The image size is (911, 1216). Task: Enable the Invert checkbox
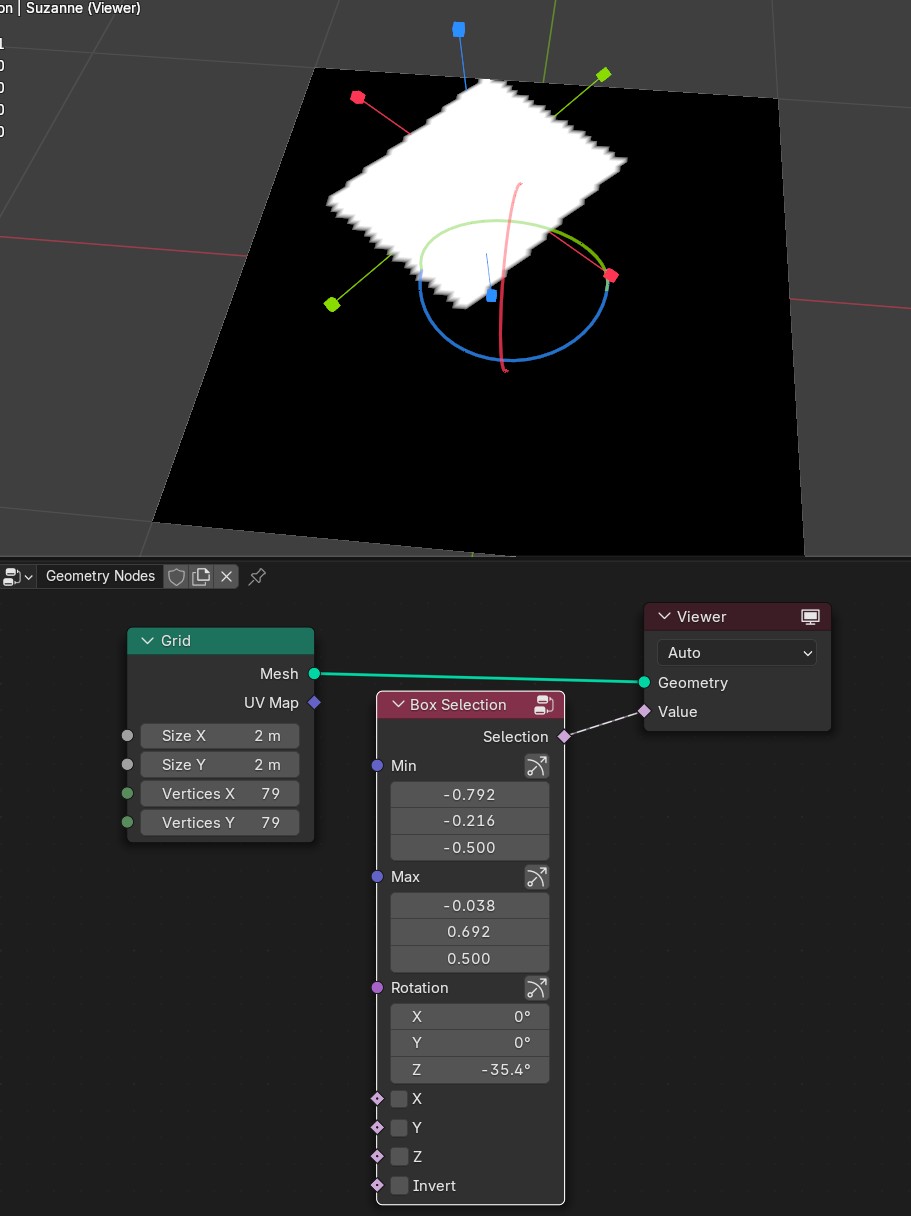point(399,1186)
